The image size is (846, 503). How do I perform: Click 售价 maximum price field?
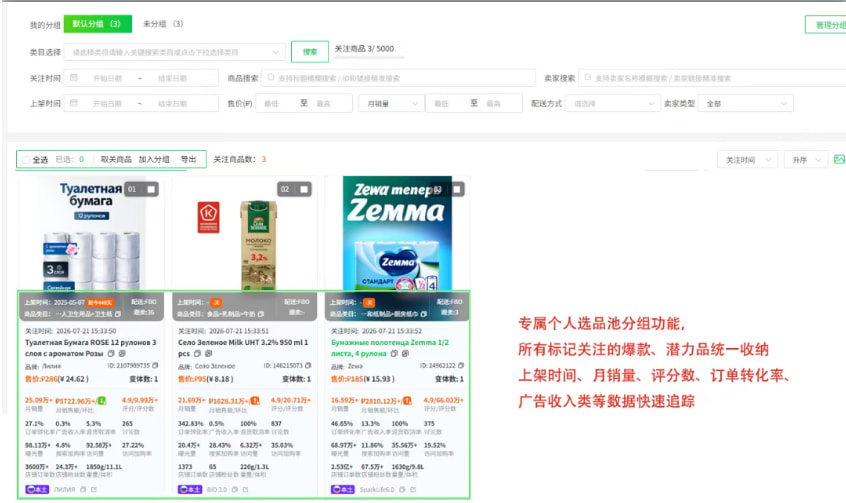coord(323,103)
